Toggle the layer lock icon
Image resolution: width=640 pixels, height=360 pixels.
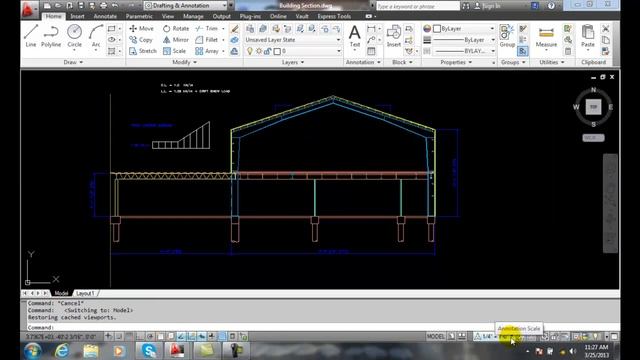tap(267, 51)
